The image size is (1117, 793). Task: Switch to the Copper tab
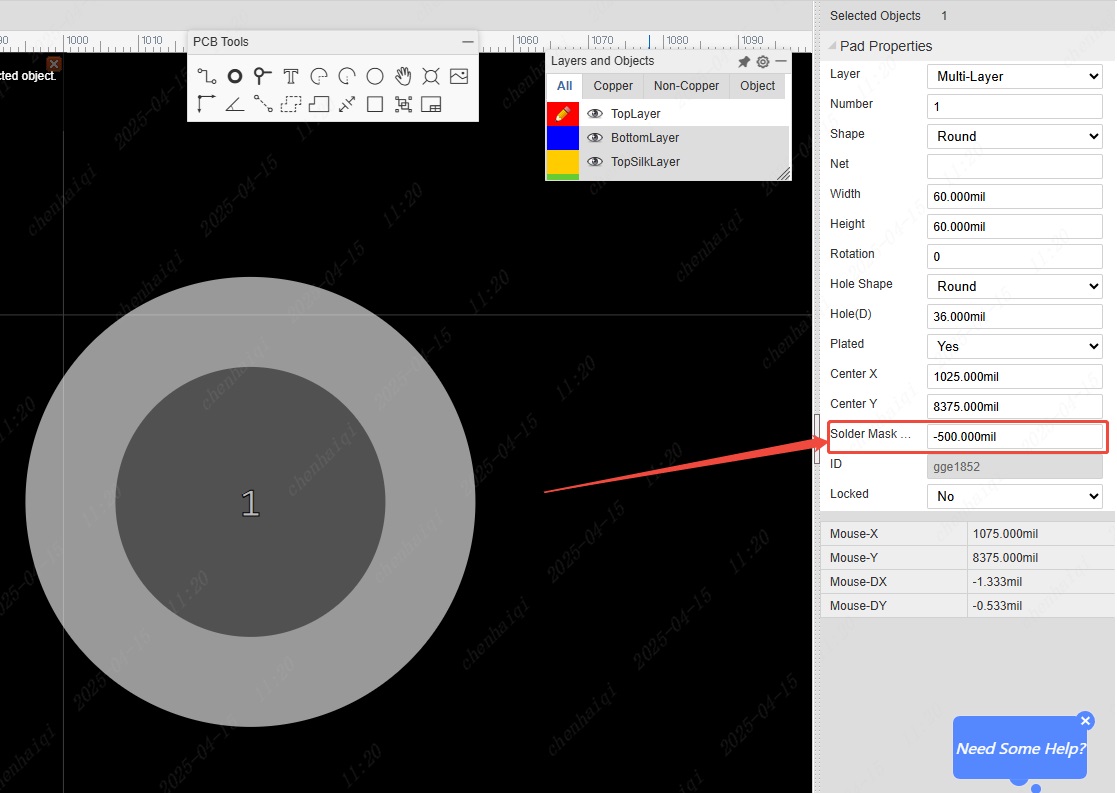(x=613, y=86)
